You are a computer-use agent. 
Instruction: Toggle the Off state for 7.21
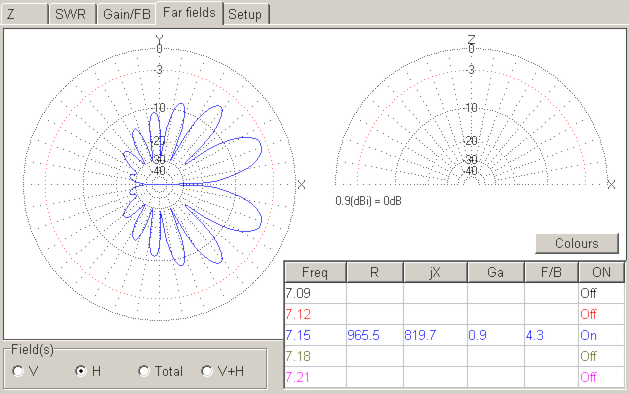pos(601,377)
